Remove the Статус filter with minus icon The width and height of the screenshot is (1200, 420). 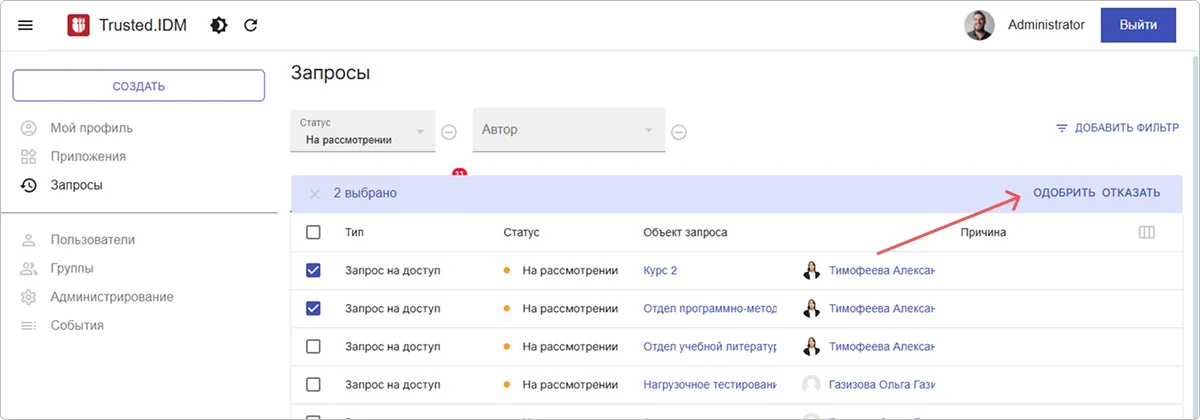(x=450, y=131)
